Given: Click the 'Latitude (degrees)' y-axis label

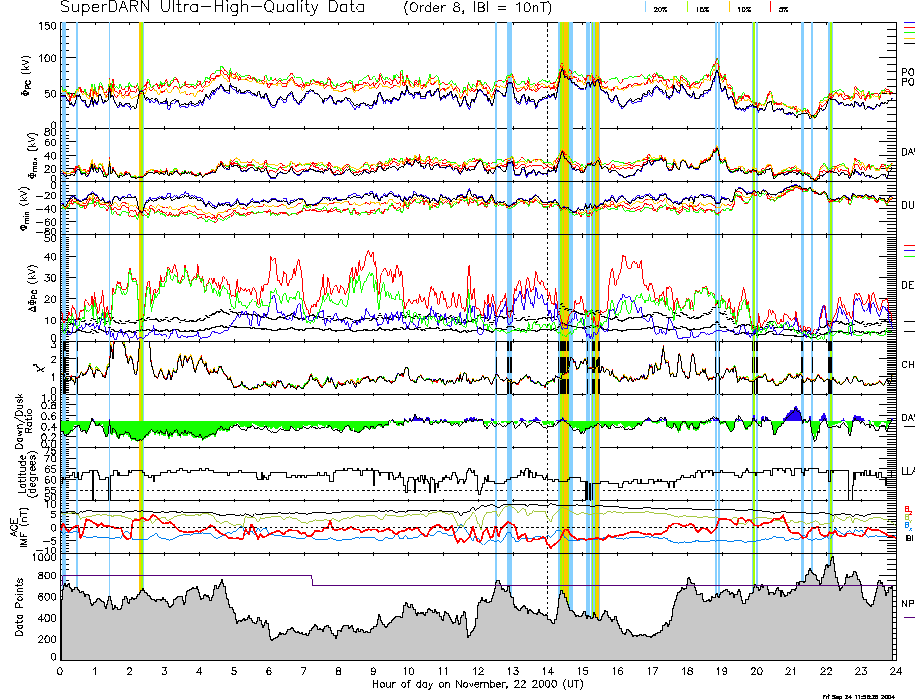Looking at the screenshot, I should pyautogui.click(x=26, y=474).
